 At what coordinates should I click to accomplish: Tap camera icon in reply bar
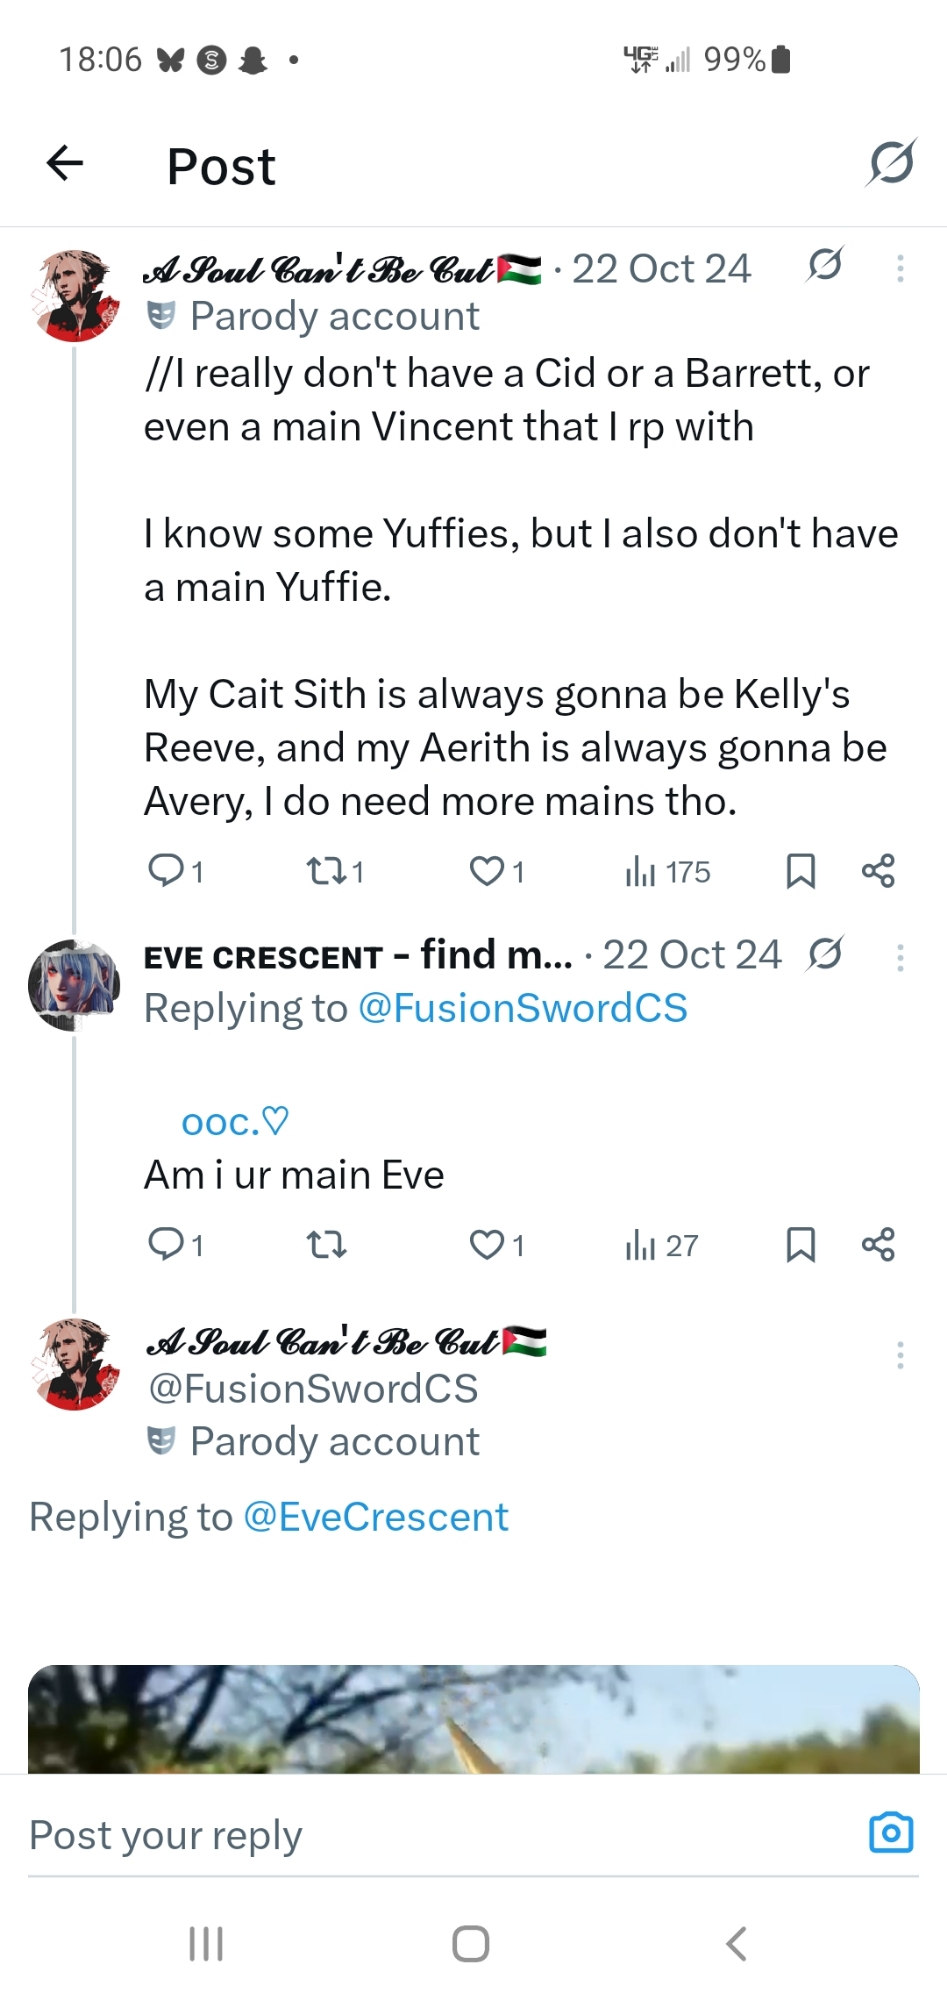[890, 1833]
